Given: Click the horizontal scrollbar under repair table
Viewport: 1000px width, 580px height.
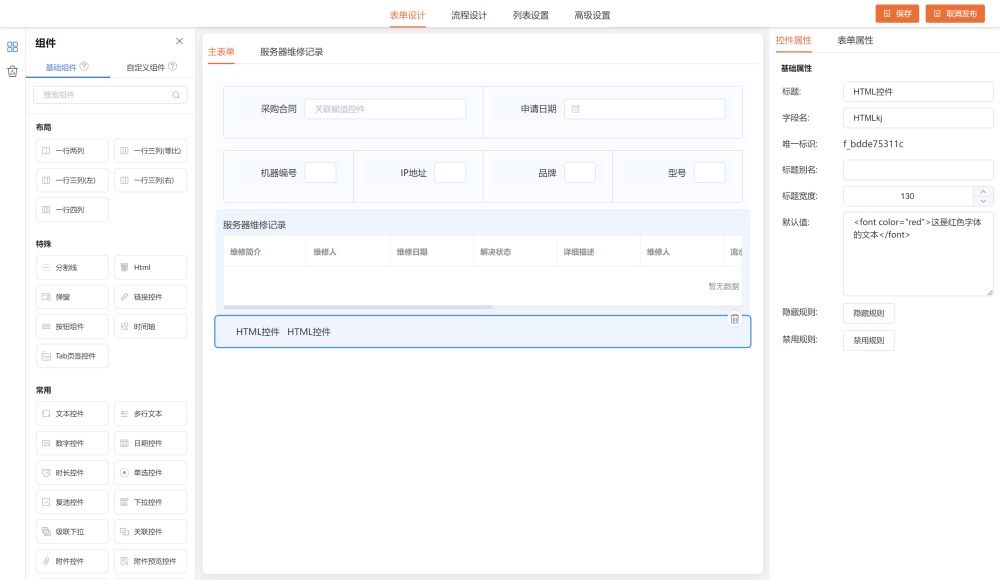Looking at the screenshot, I should [x=358, y=307].
